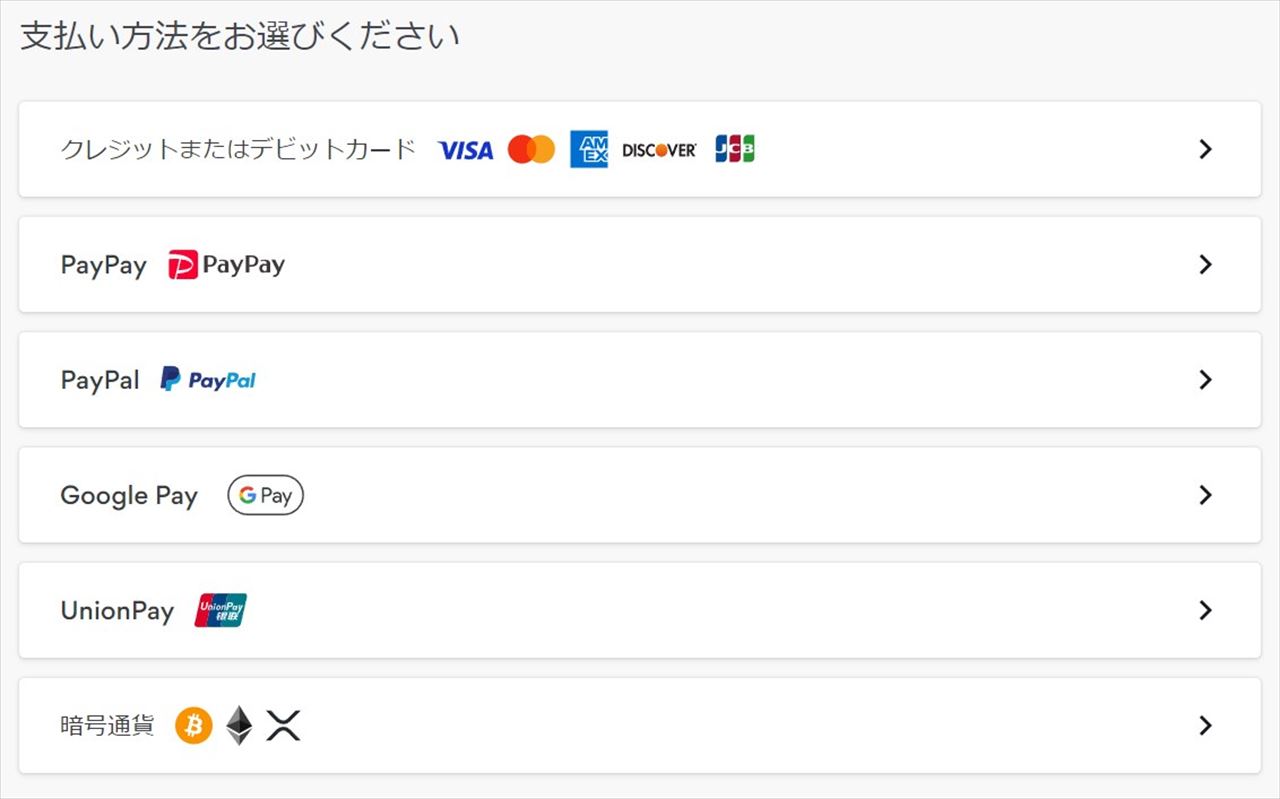
Task: Click the UnionPay card logo
Action: (x=220, y=610)
